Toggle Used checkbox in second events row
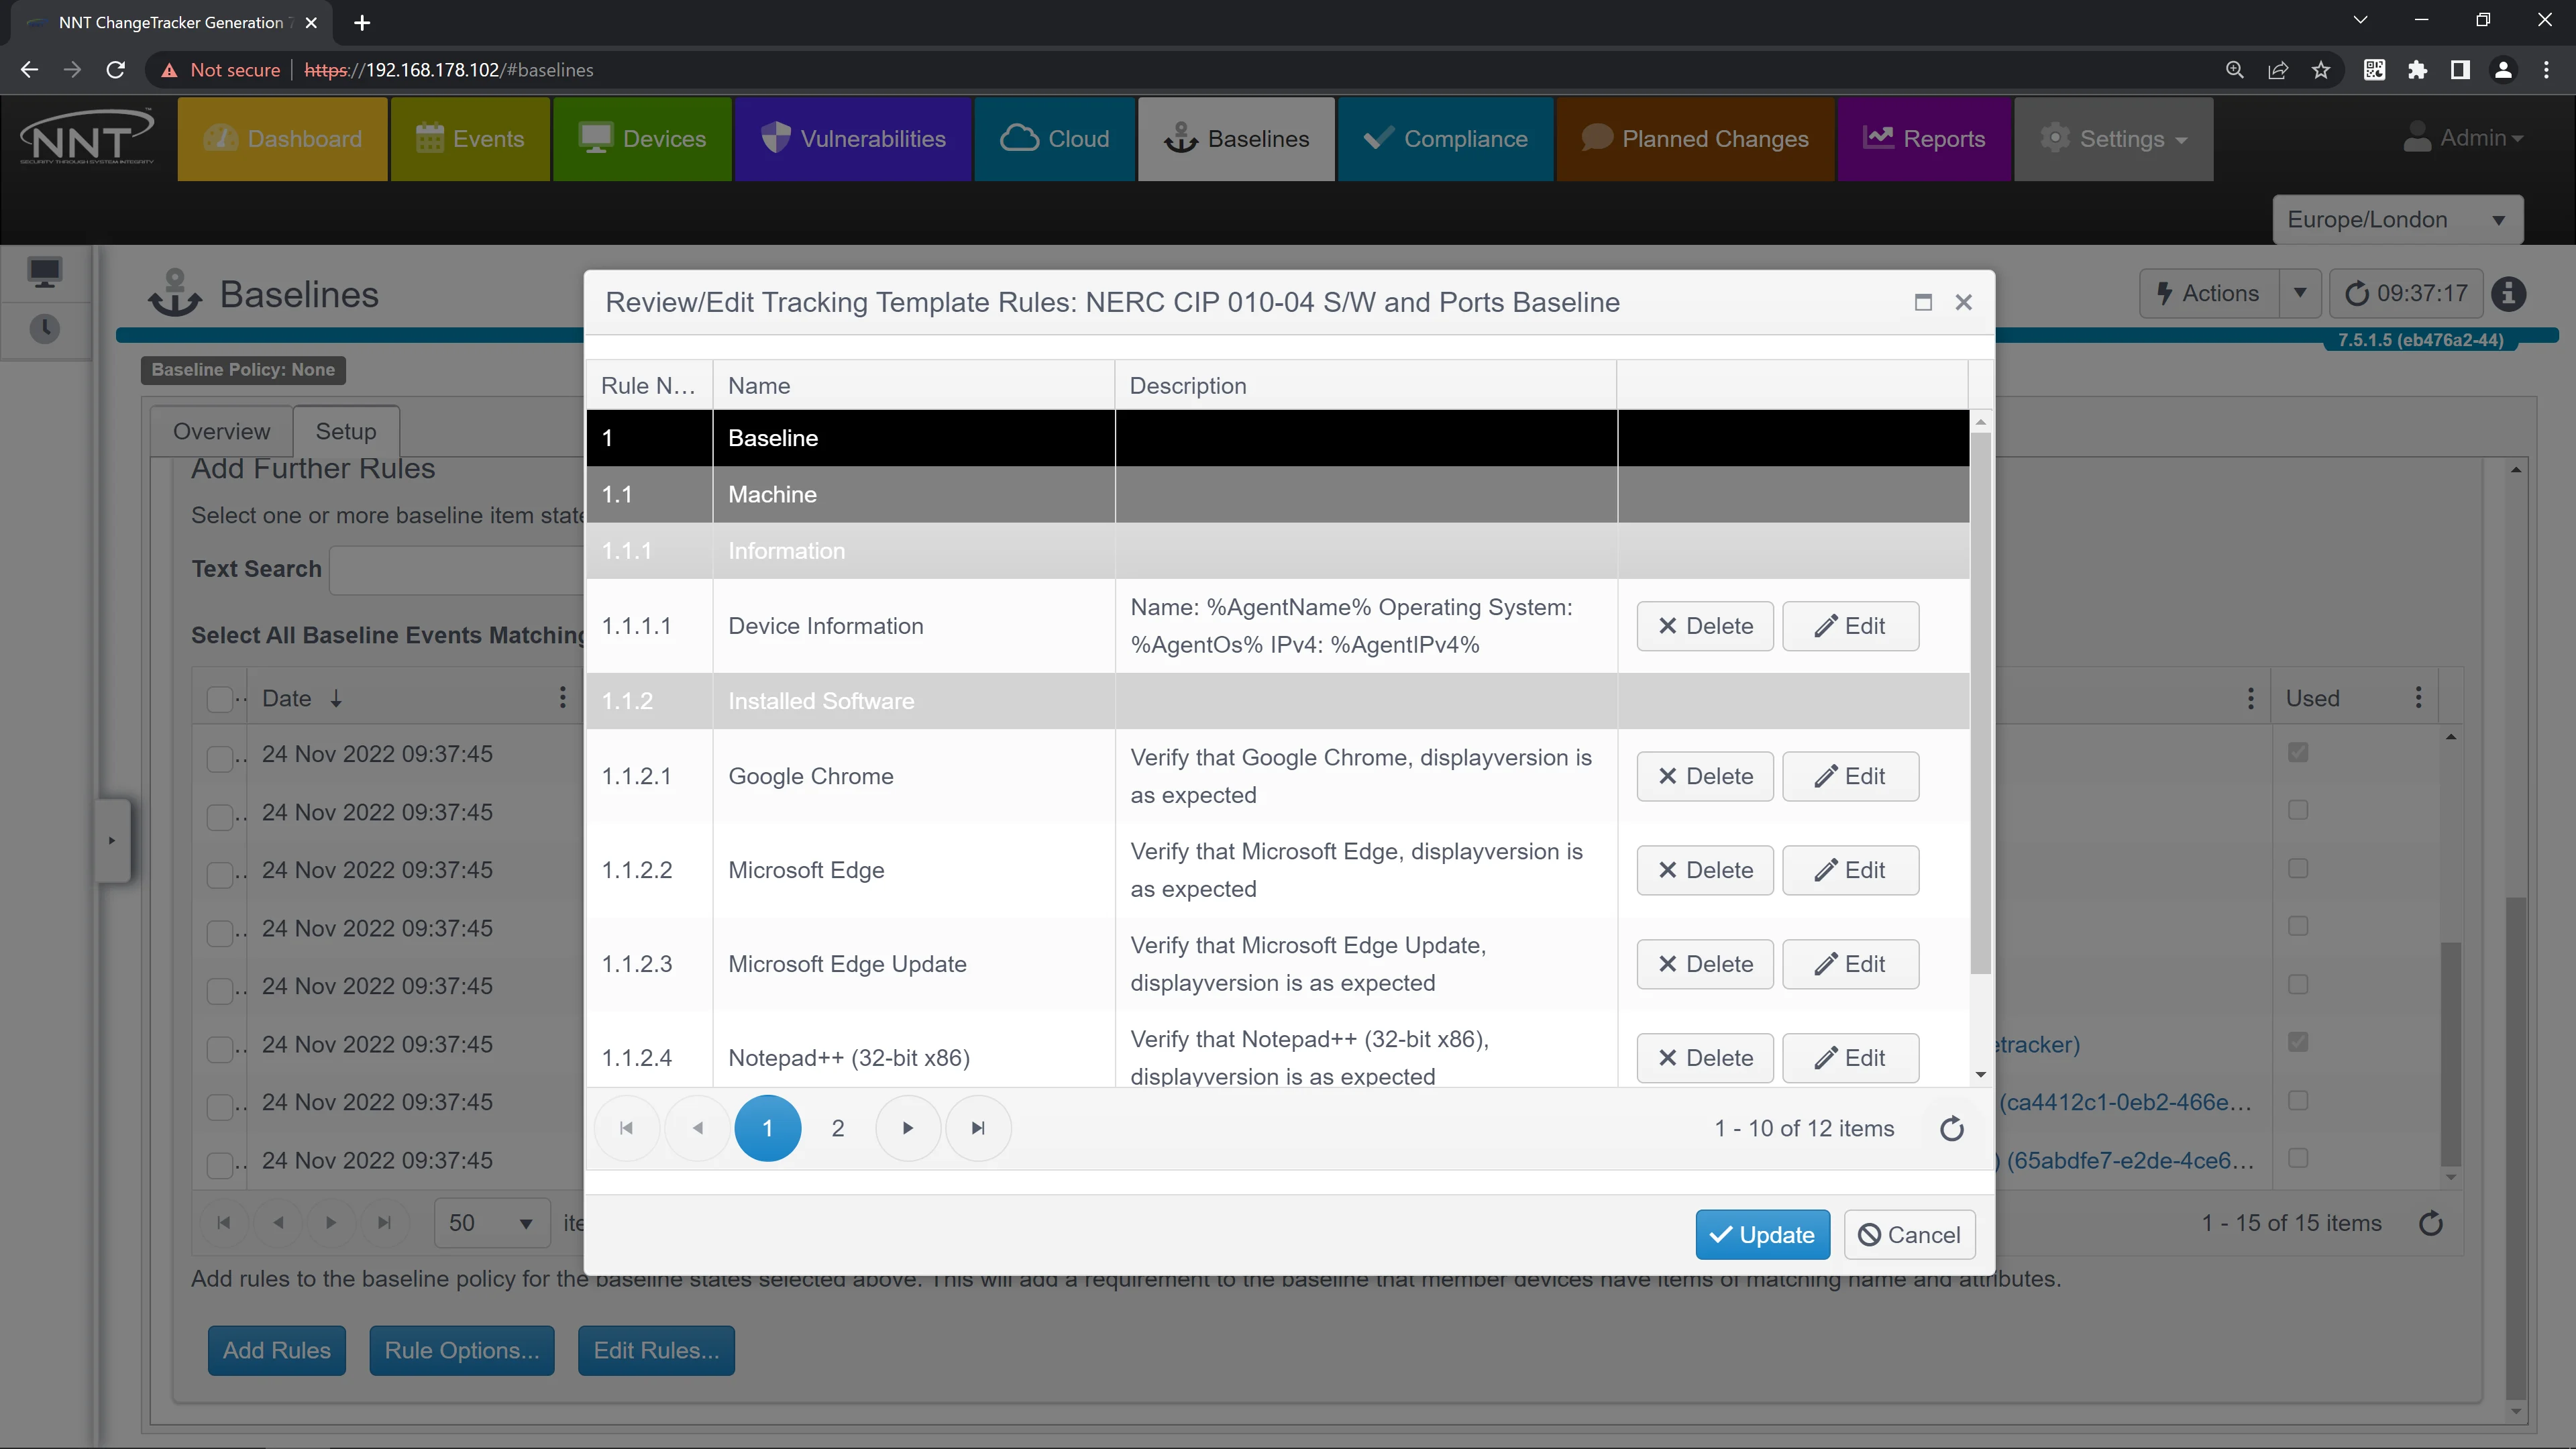Image resolution: width=2576 pixels, height=1449 pixels. (x=2298, y=810)
